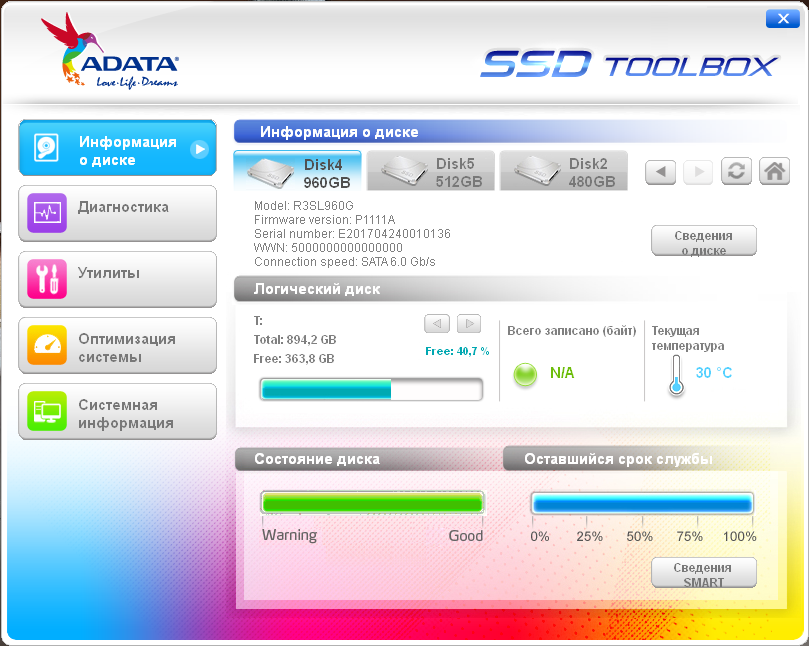This screenshot has height=646, width=809.
Task: Click the serial number E201704240010136
Action: click(394, 234)
